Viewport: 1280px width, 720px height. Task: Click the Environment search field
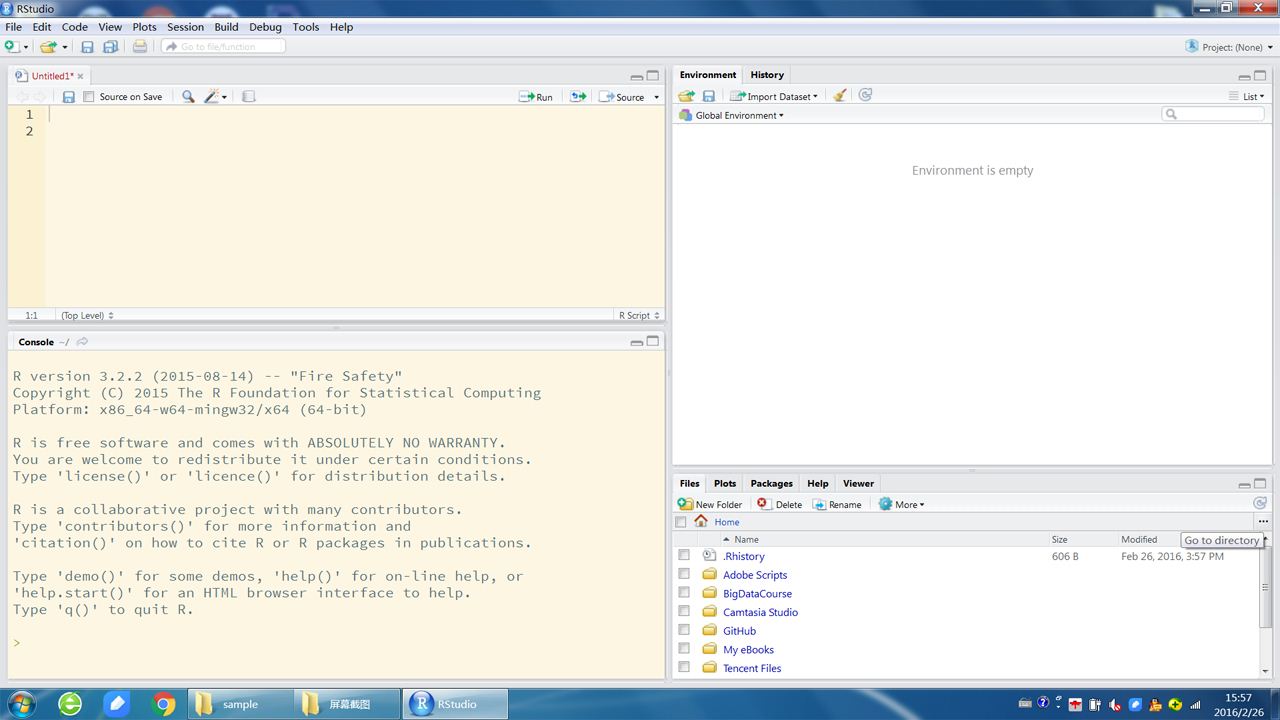point(1213,114)
